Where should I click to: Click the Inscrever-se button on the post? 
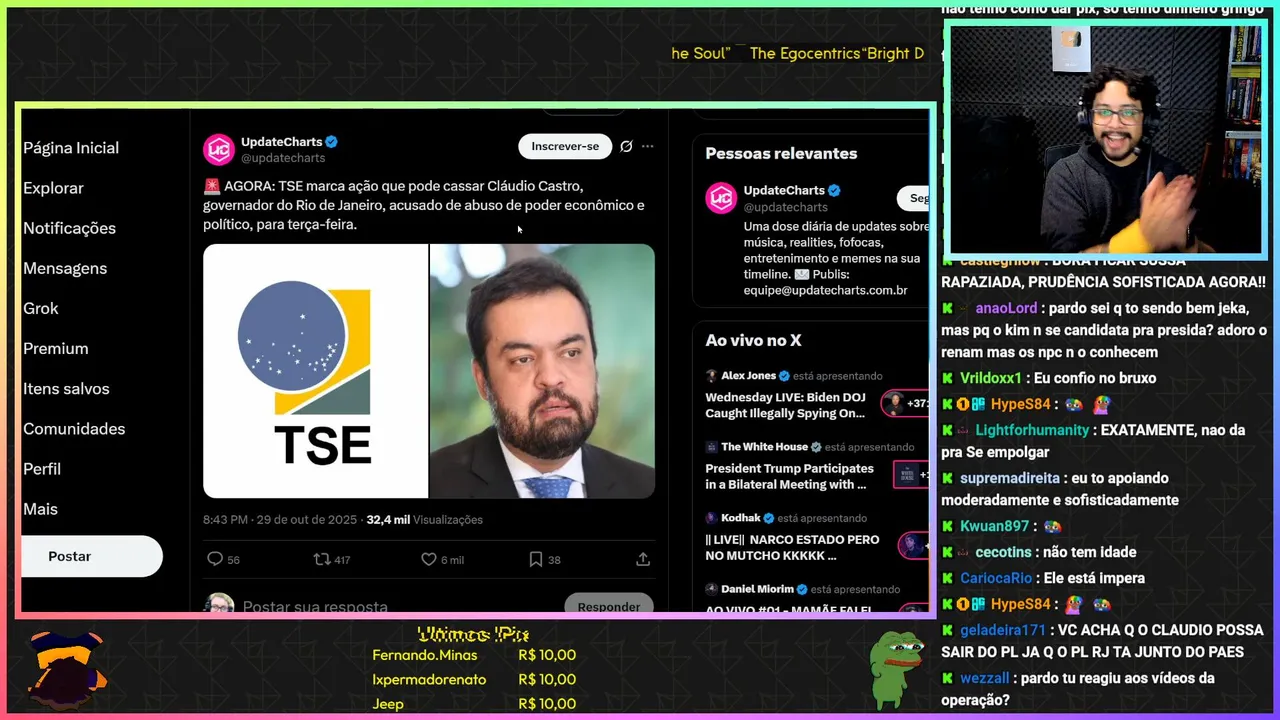[565, 146]
